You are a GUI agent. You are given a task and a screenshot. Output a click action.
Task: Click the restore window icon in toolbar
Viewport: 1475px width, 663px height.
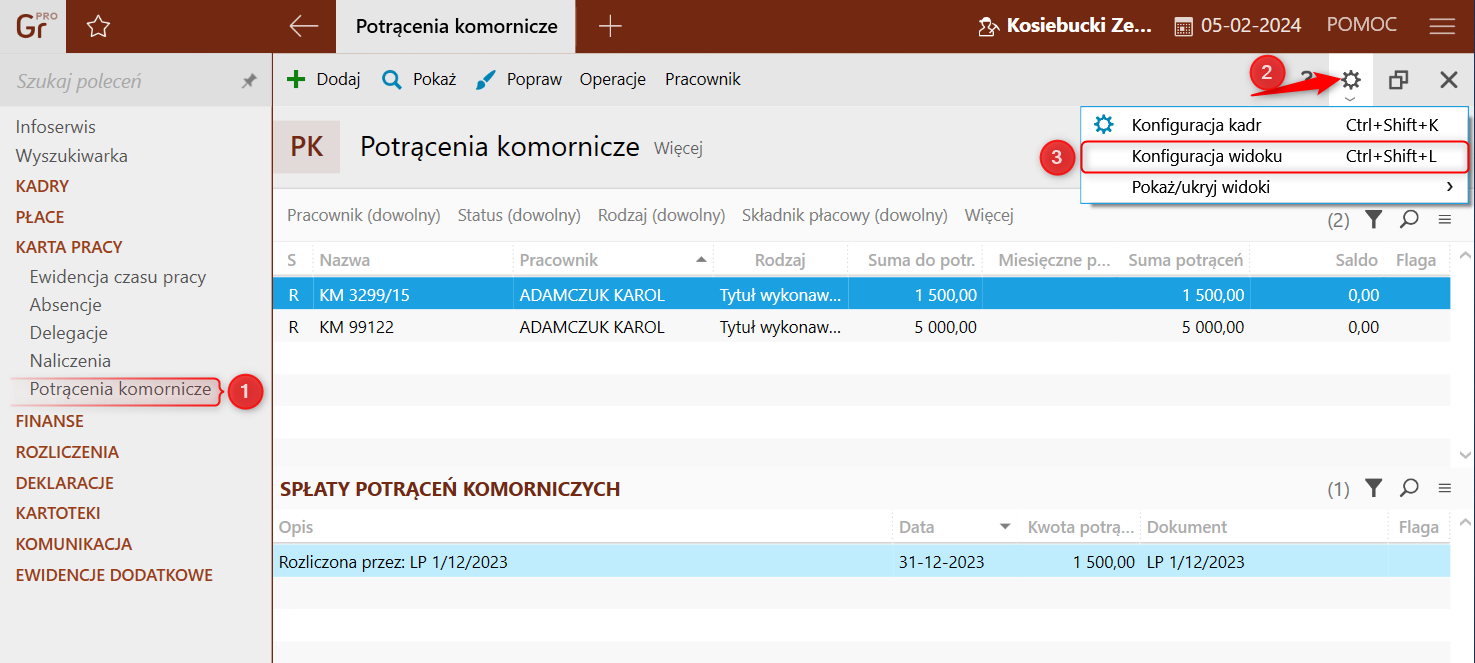1399,80
